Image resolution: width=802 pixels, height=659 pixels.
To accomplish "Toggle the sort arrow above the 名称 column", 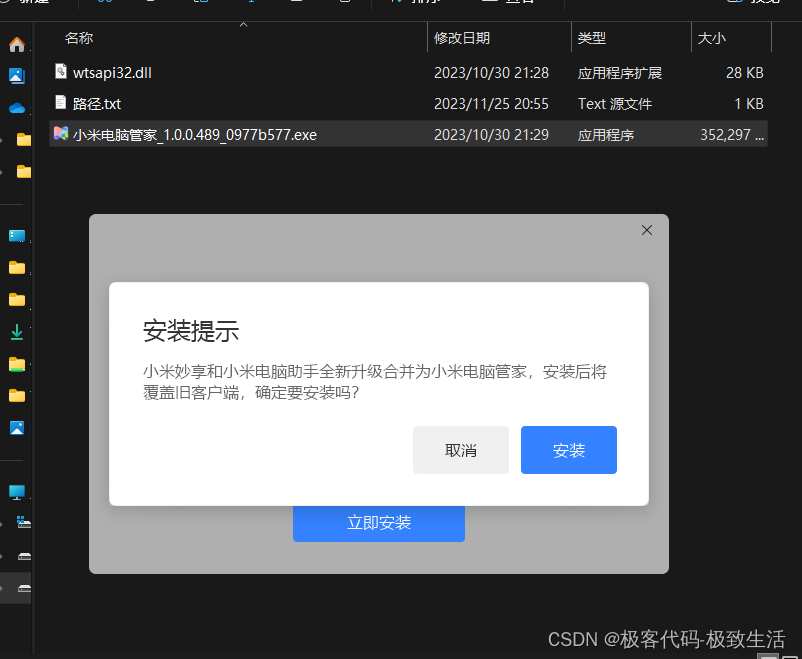I will 243,25.
